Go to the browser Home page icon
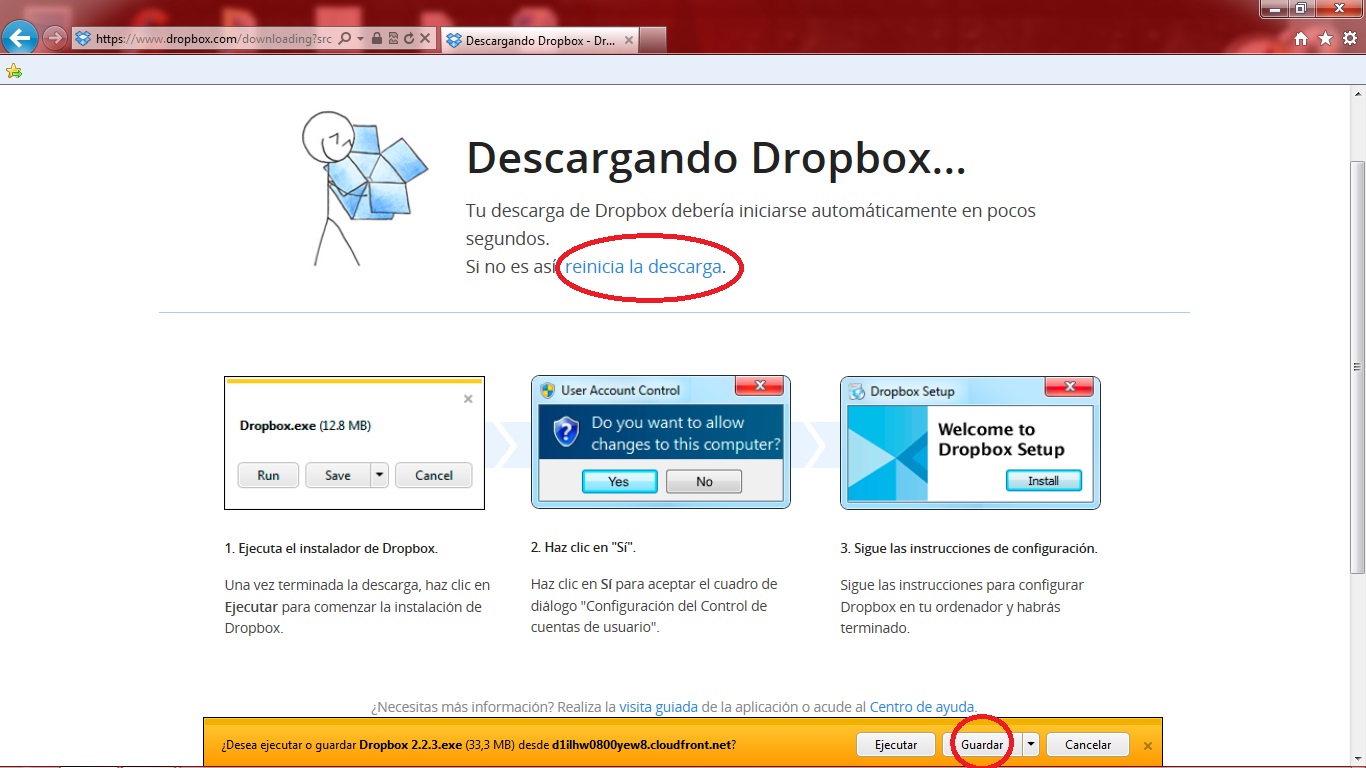 click(1301, 39)
